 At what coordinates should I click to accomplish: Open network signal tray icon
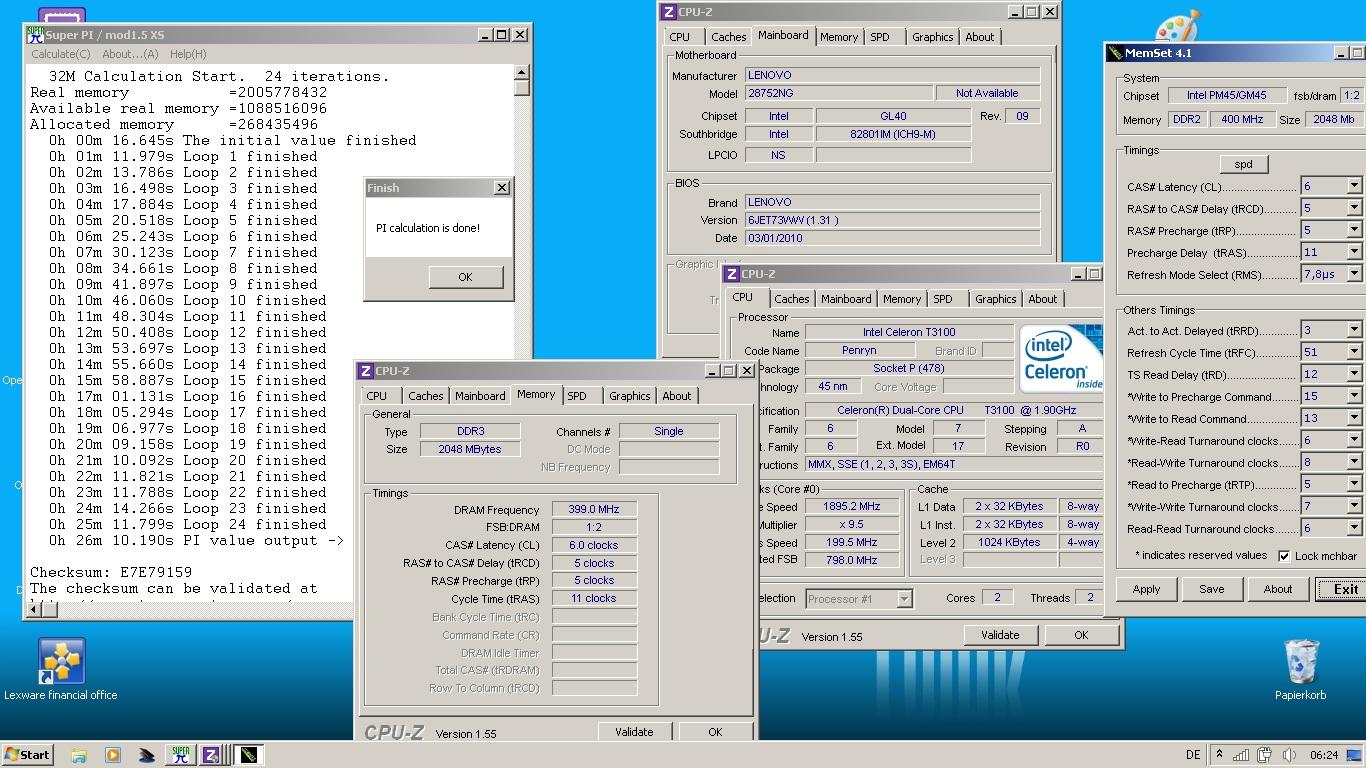[1241, 755]
